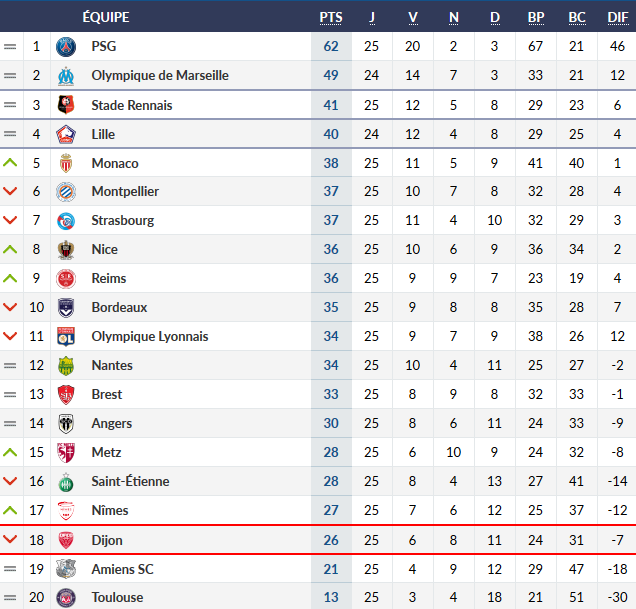Viewport: 636px width, 609px height.
Task: Open the Olympique Lyonnais team link
Action: click(150, 336)
